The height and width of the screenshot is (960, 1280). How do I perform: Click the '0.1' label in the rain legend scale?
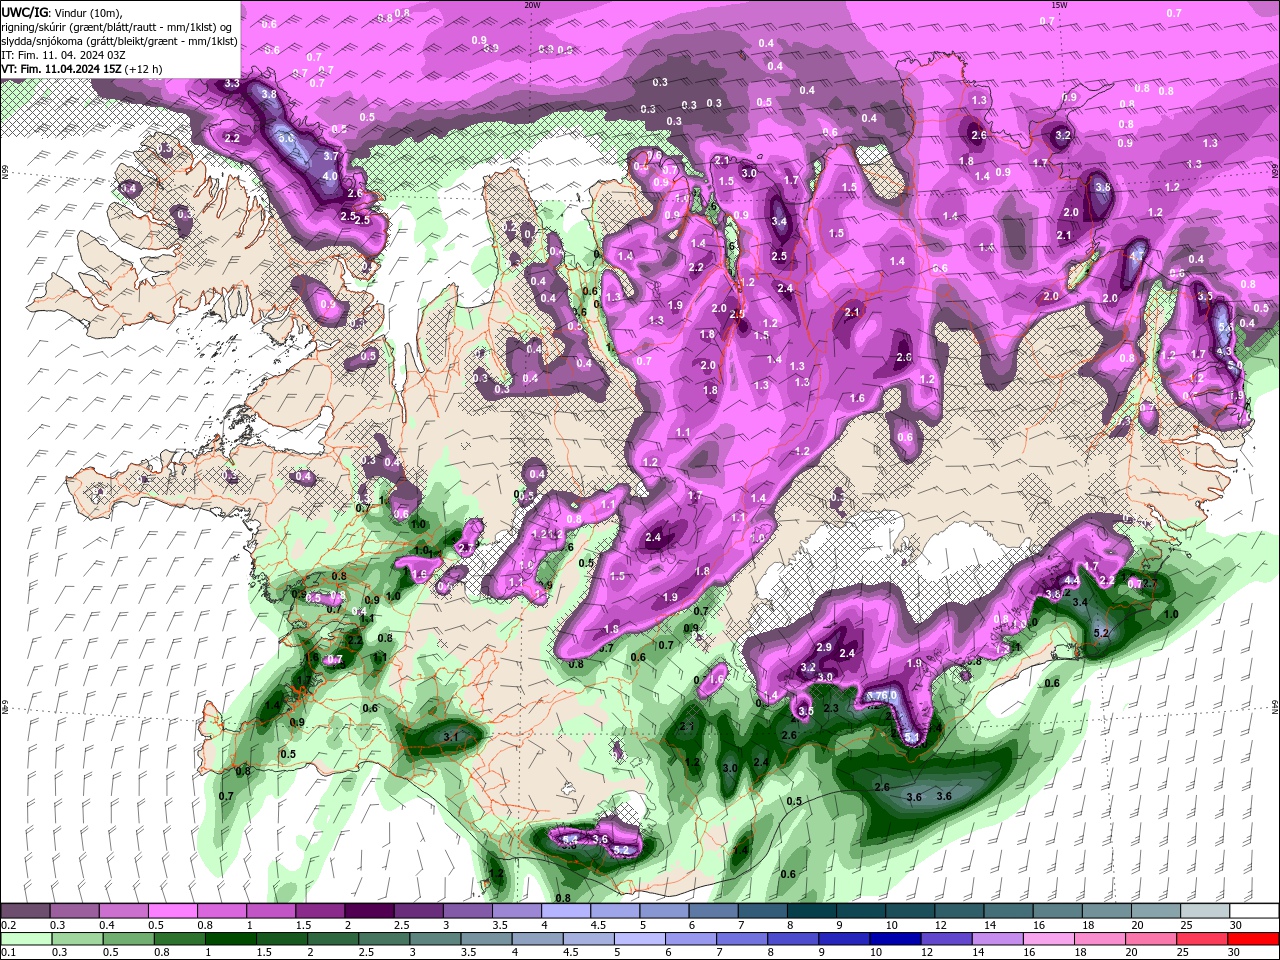(8, 952)
